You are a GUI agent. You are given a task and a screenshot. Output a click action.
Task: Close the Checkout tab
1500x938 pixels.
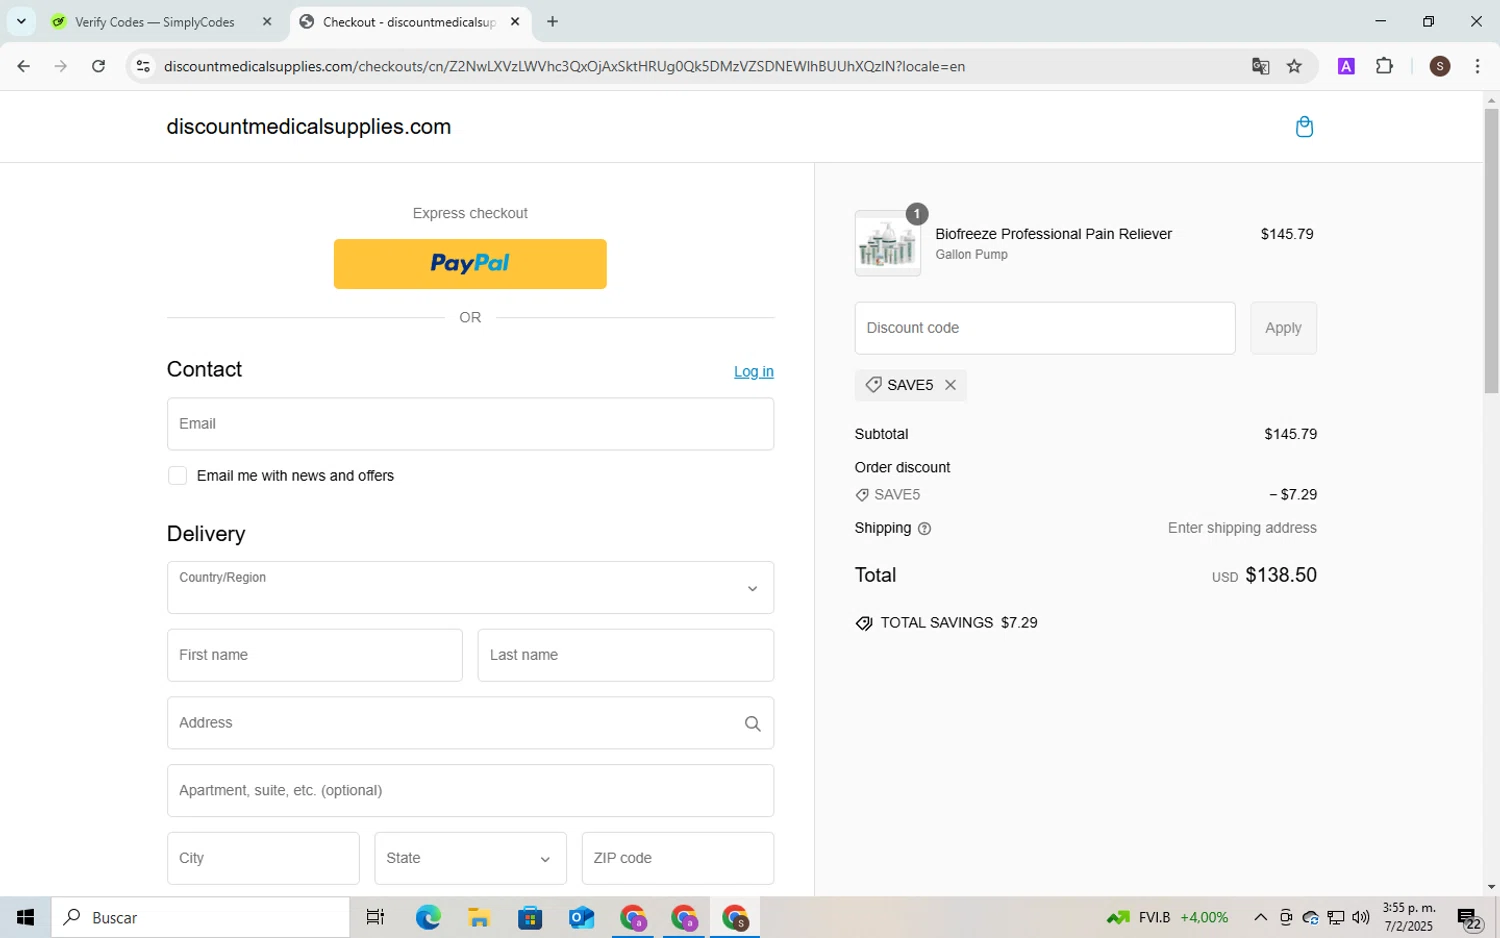pyautogui.click(x=515, y=21)
